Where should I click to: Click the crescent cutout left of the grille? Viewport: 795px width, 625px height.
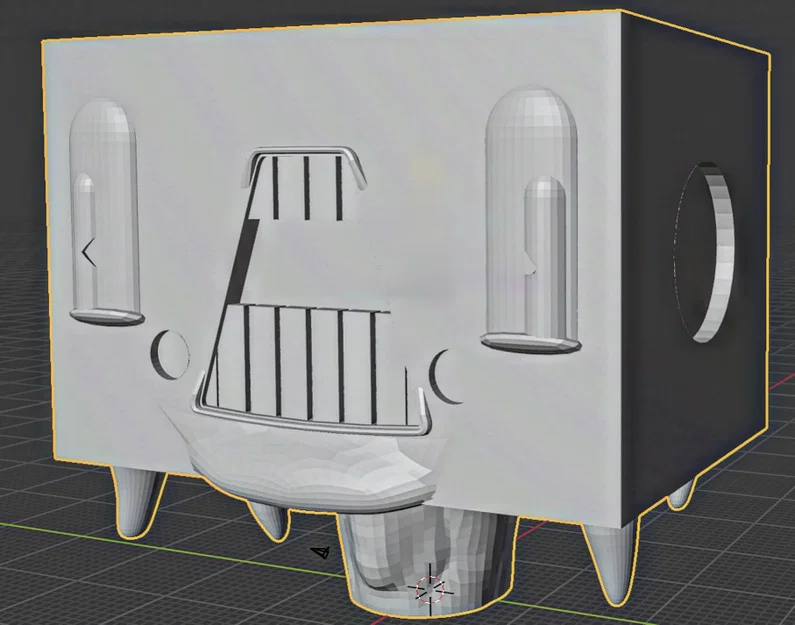(x=170, y=355)
